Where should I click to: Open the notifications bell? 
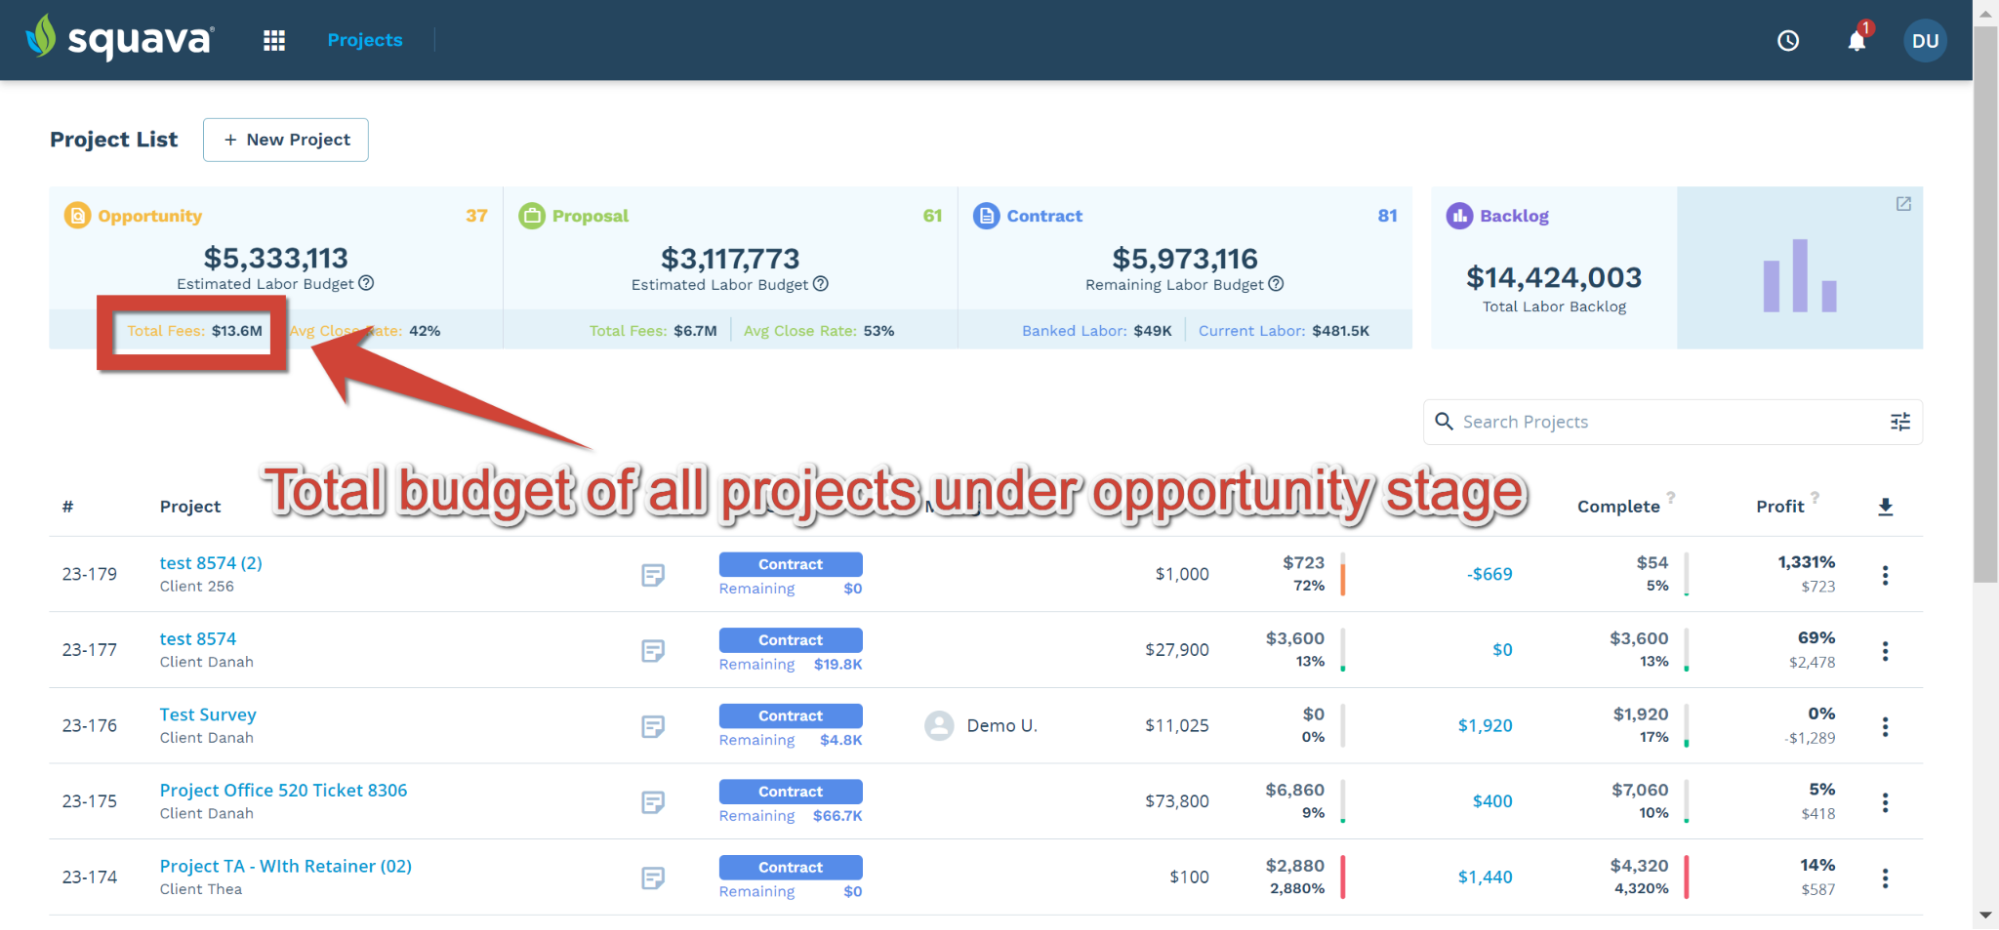(x=1857, y=41)
